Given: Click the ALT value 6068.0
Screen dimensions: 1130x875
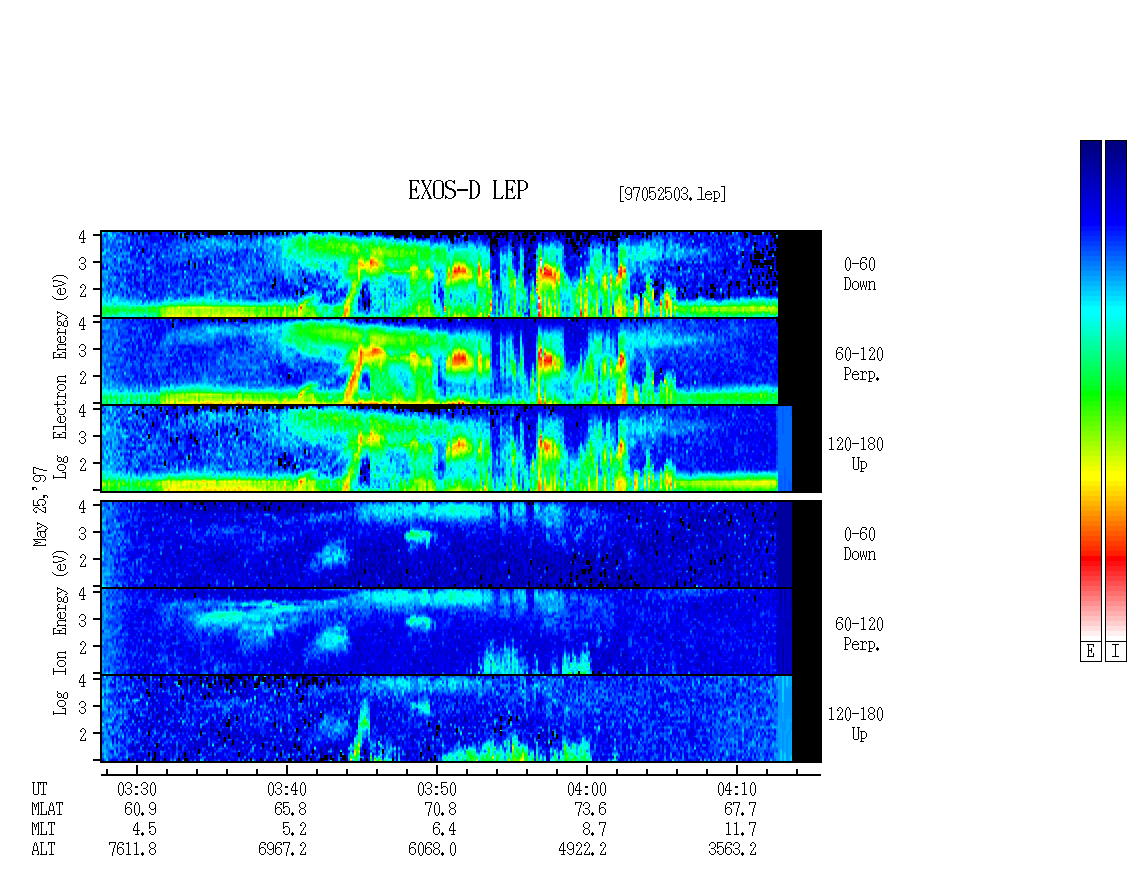Looking at the screenshot, I should click(432, 850).
